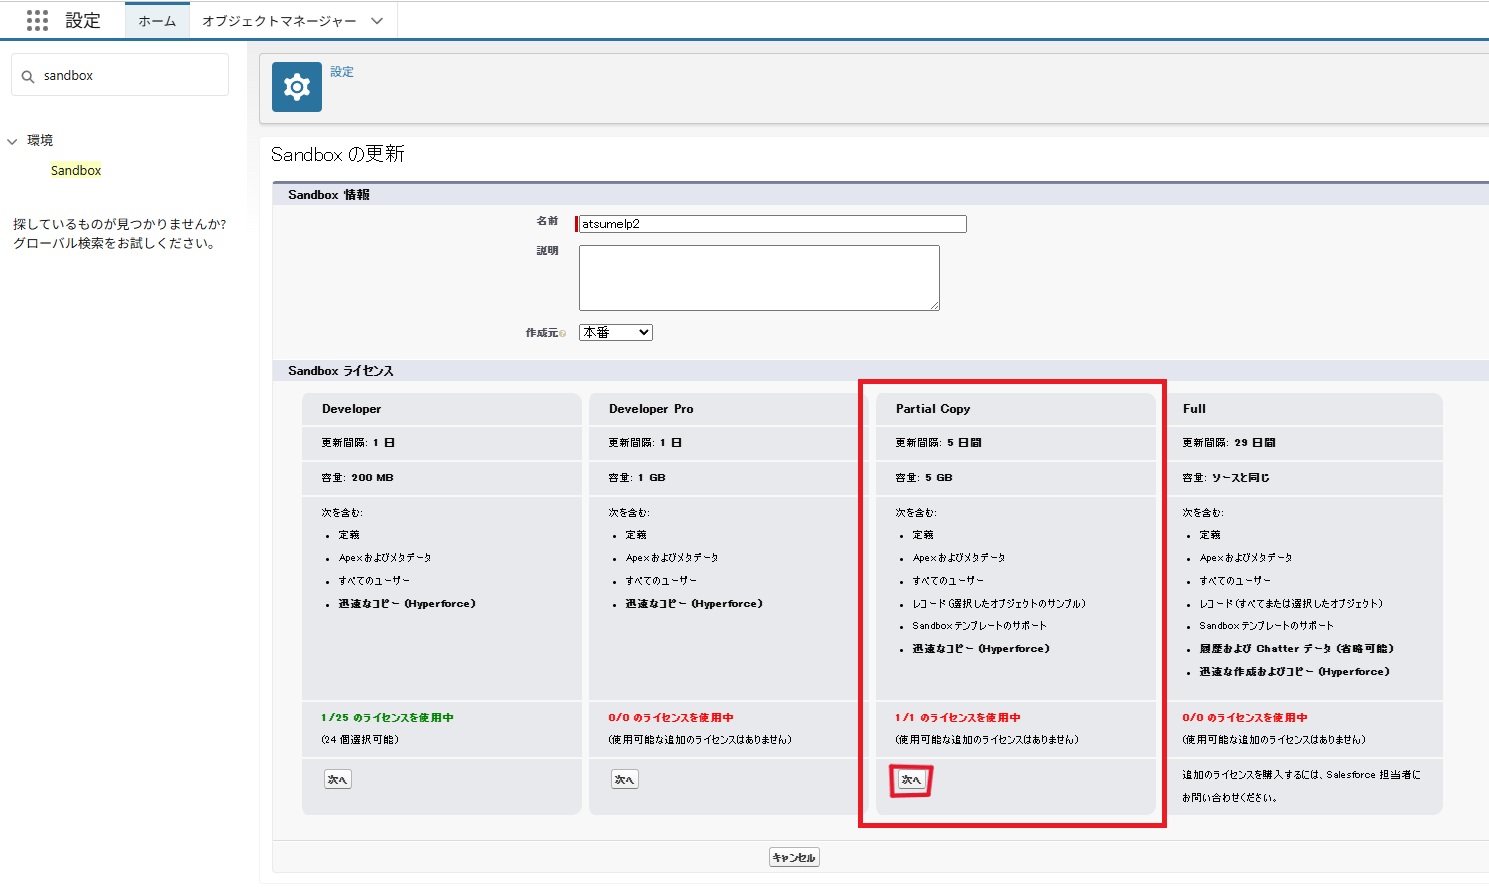The height and width of the screenshot is (888, 1489).
Task: Click 次へ under Developer Pro license
Action: (624, 779)
